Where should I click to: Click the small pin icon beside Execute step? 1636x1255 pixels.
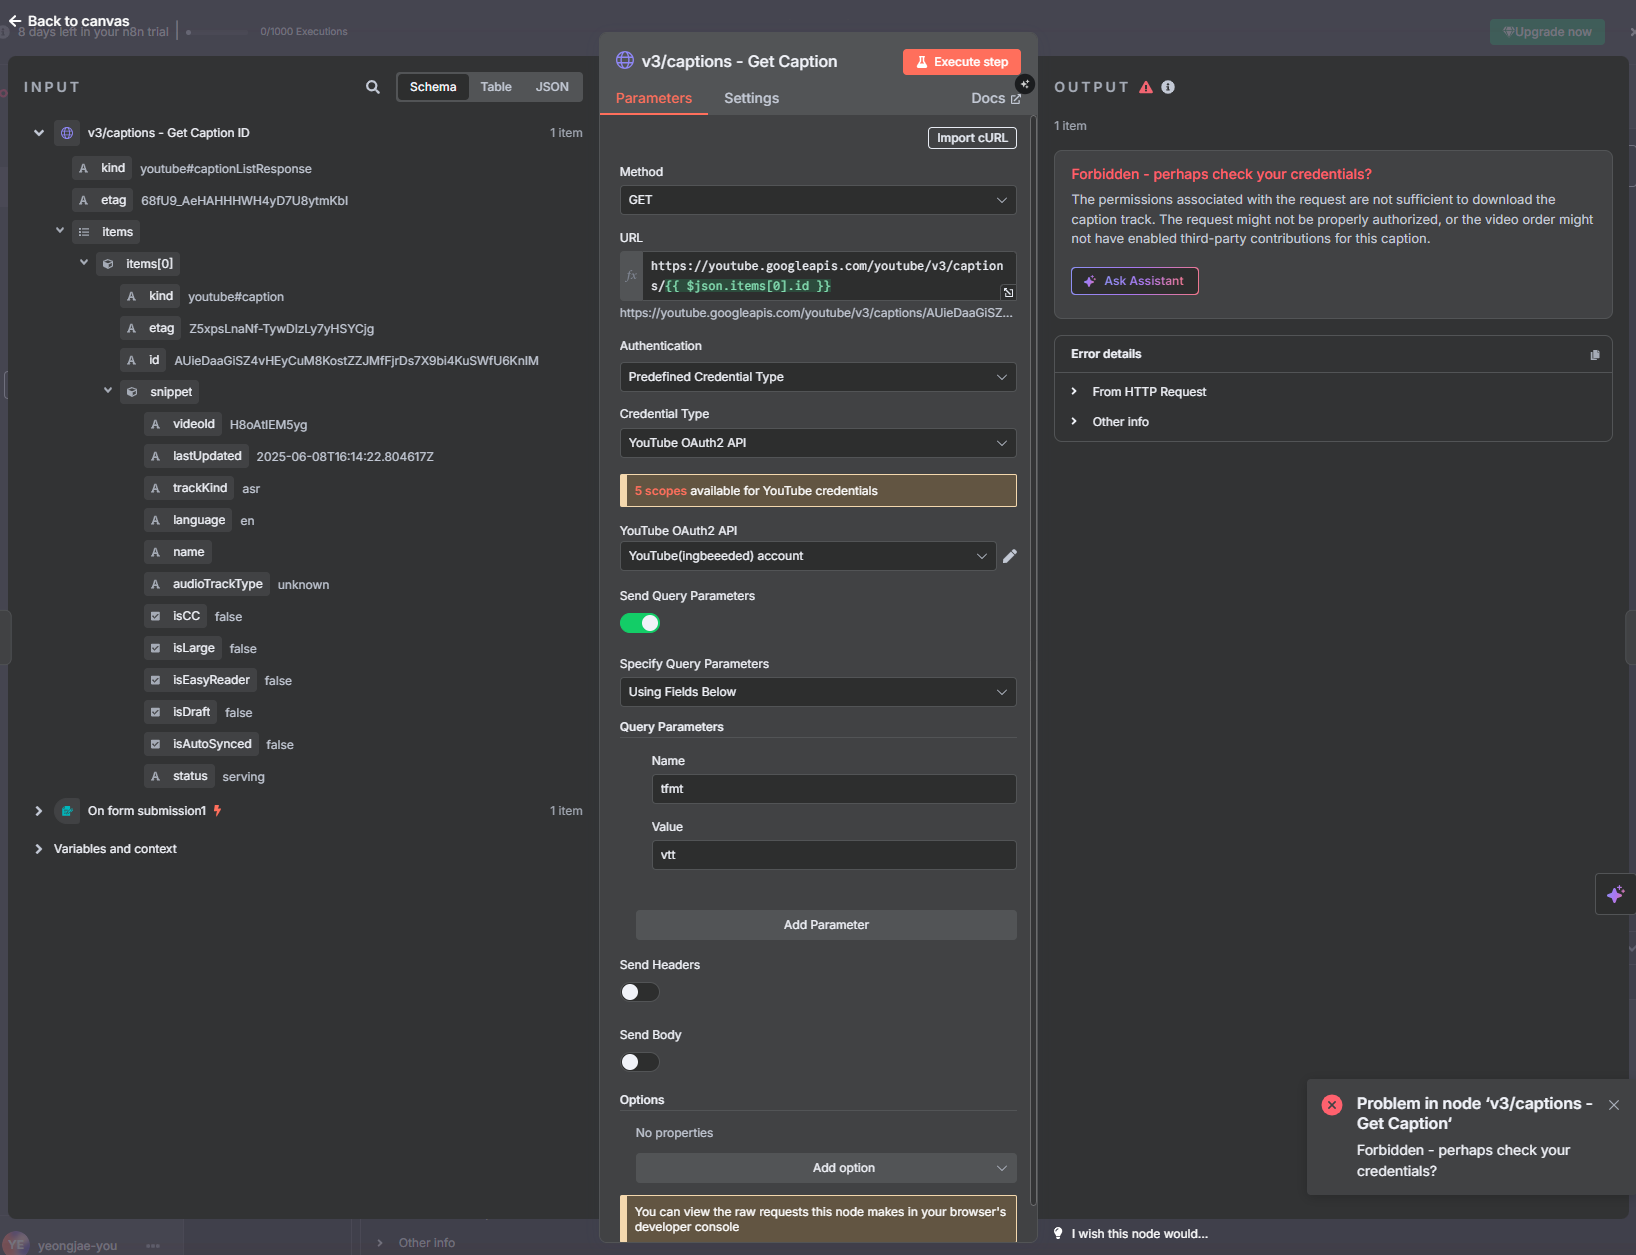coord(1025,84)
